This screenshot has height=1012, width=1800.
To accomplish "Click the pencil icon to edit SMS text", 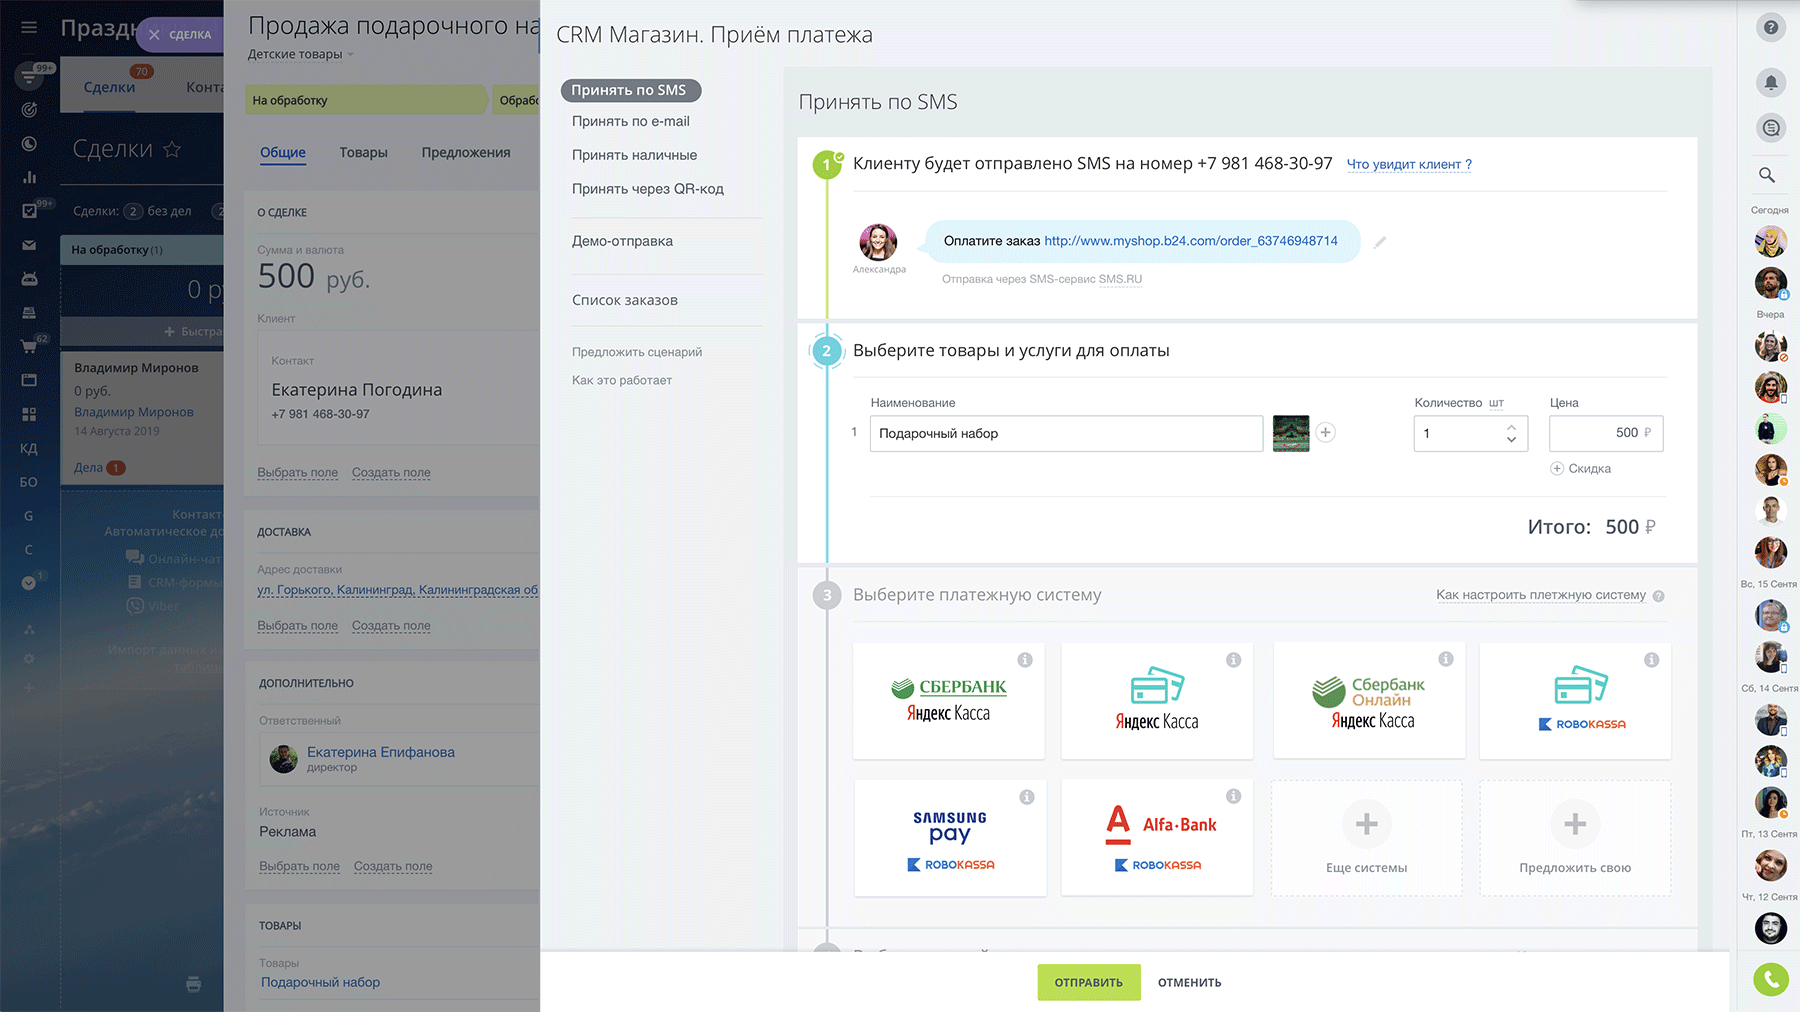I will (x=1380, y=242).
